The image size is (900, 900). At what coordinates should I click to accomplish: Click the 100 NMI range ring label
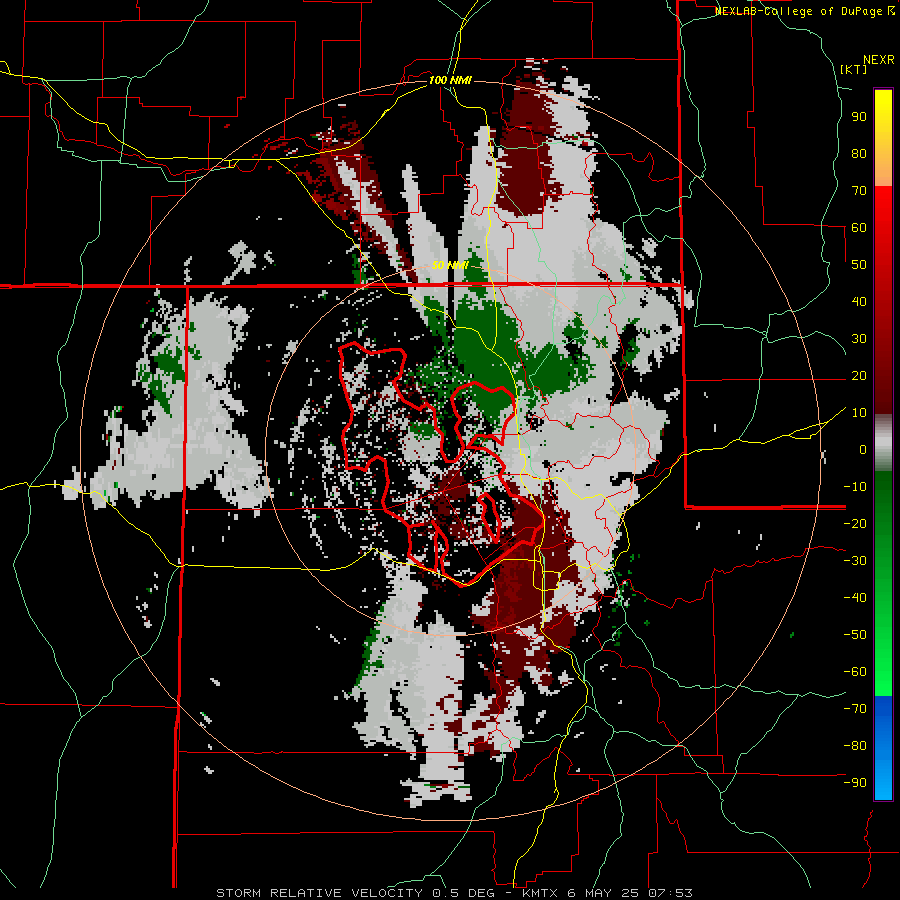click(450, 80)
